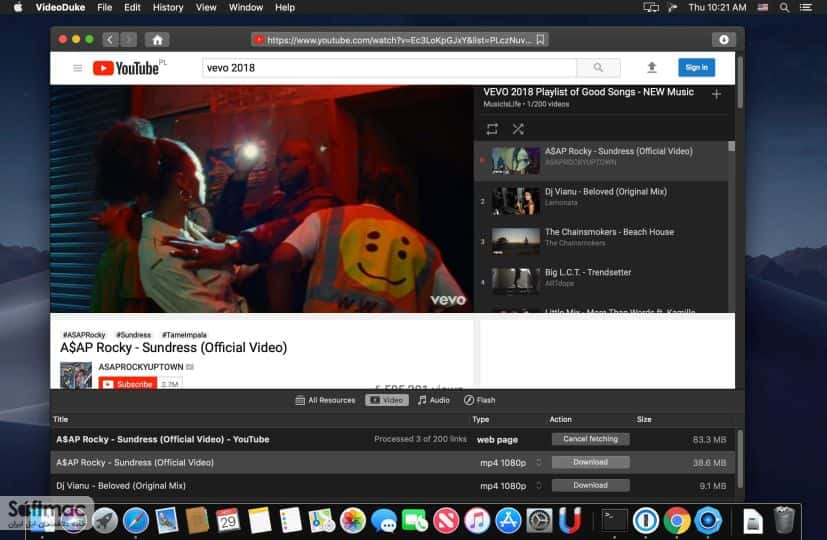The width and height of the screenshot is (827, 540).
Task: Go to YouTube home via its logo
Action: coord(127,68)
